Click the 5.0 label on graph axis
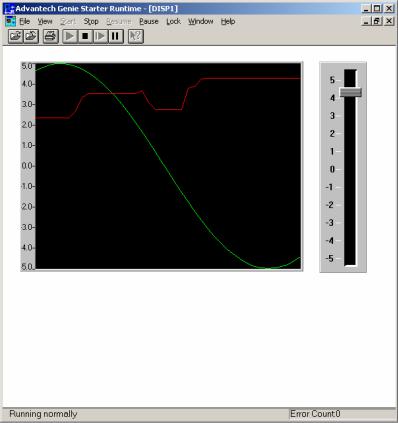This screenshot has height=423, width=398. (27, 66)
